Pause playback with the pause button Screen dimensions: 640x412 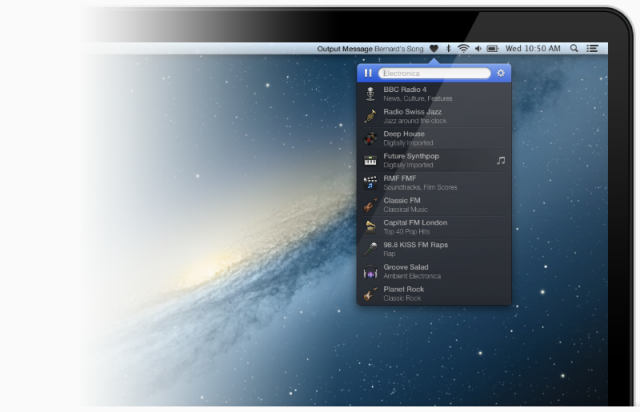click(x=368, y=73)
